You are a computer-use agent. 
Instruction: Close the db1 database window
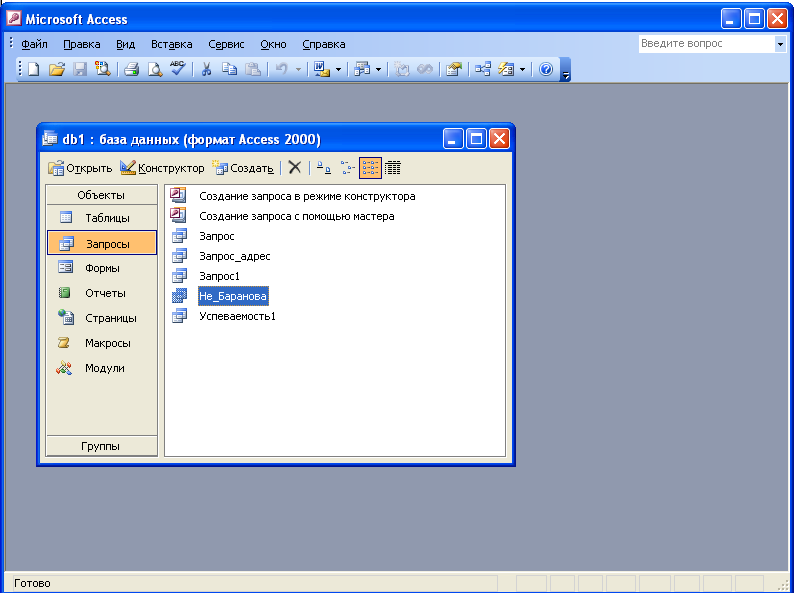coord(499,138)
